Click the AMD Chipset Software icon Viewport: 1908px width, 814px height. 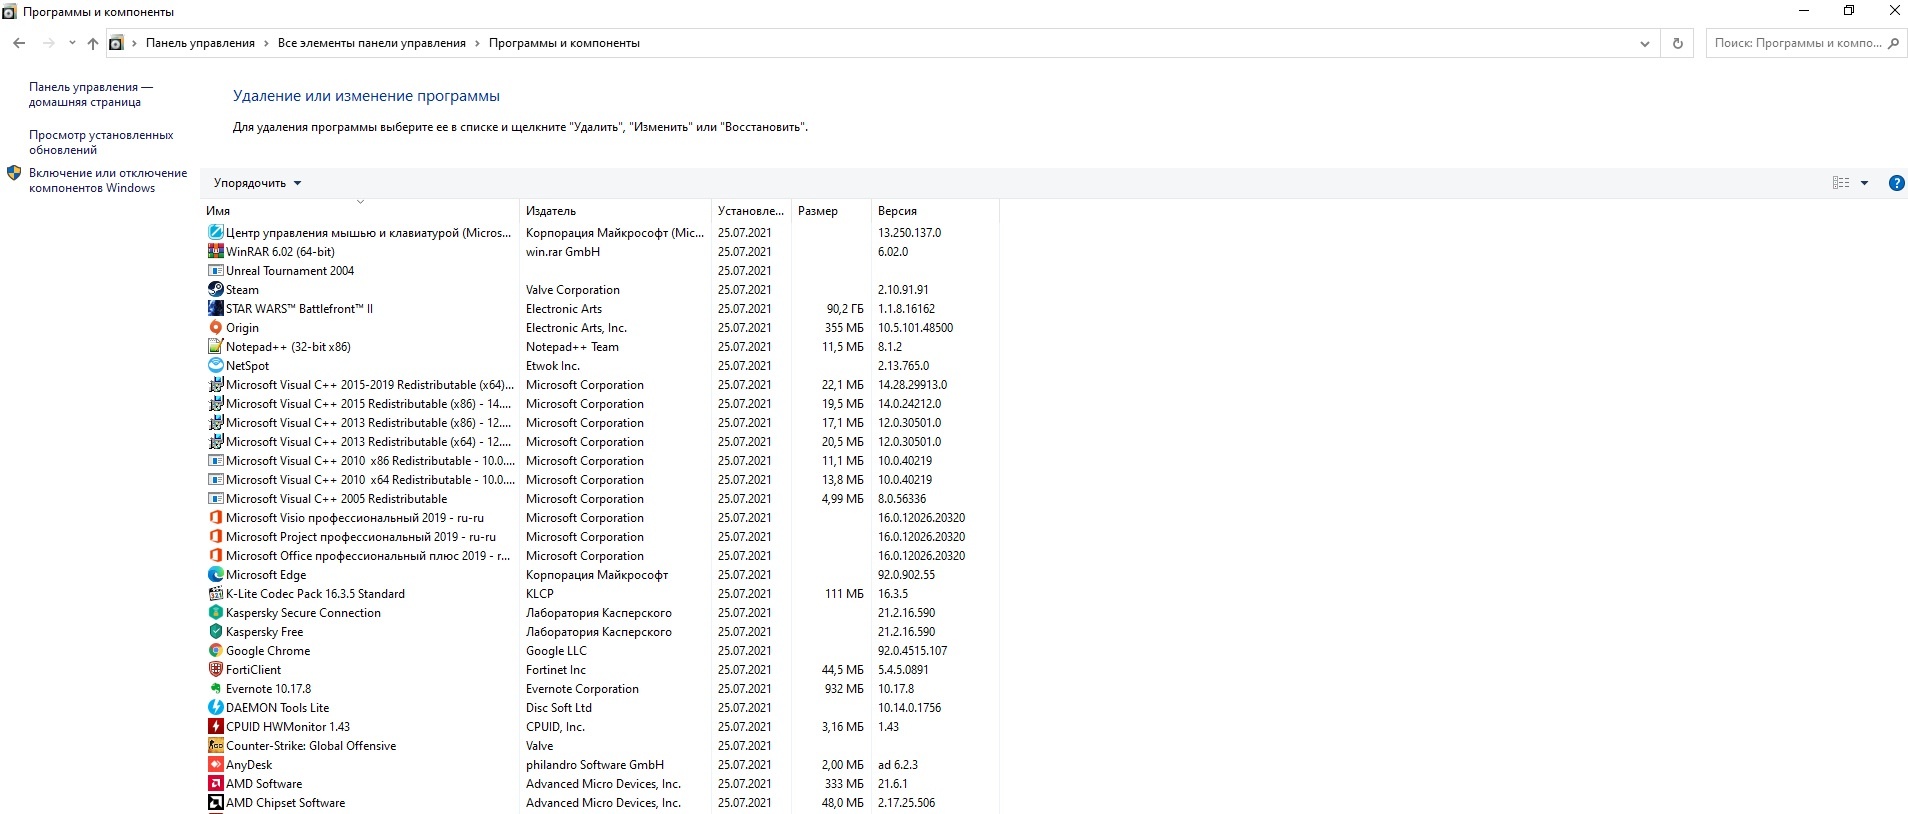click(215, 803)
